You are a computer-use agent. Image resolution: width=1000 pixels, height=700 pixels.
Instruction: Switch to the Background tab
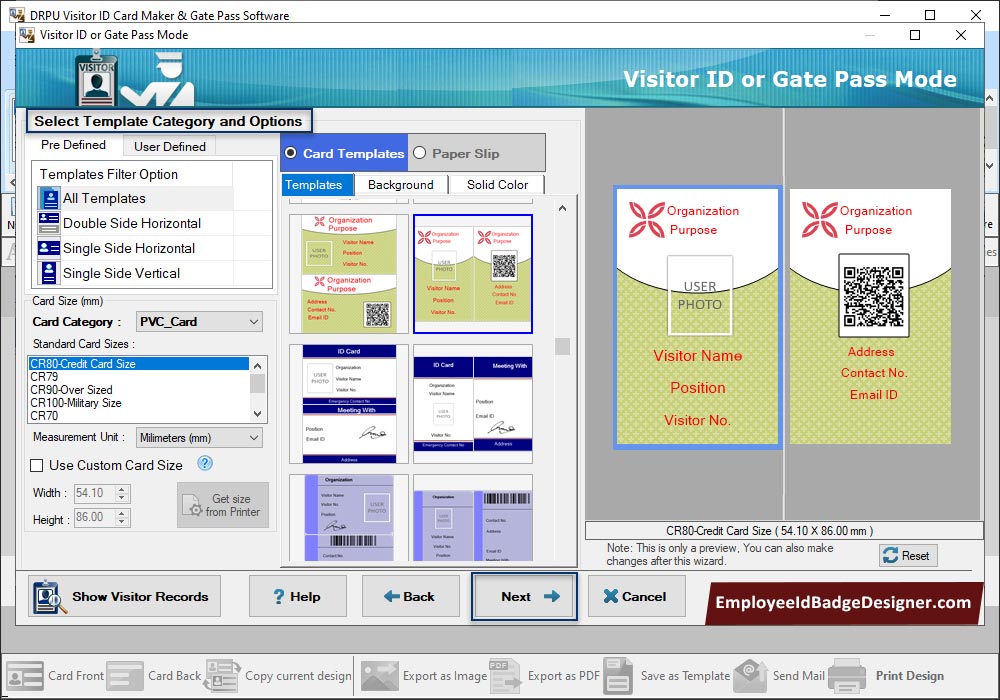(x=401, y=184)
